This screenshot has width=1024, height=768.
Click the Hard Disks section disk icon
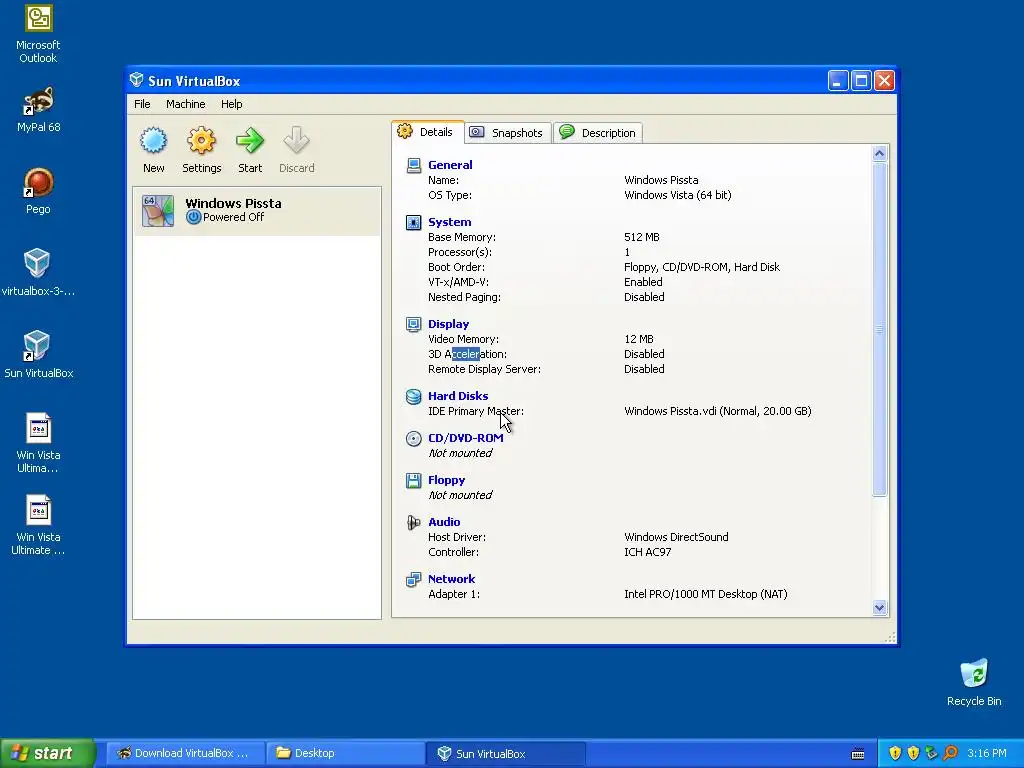coord(413,396)
